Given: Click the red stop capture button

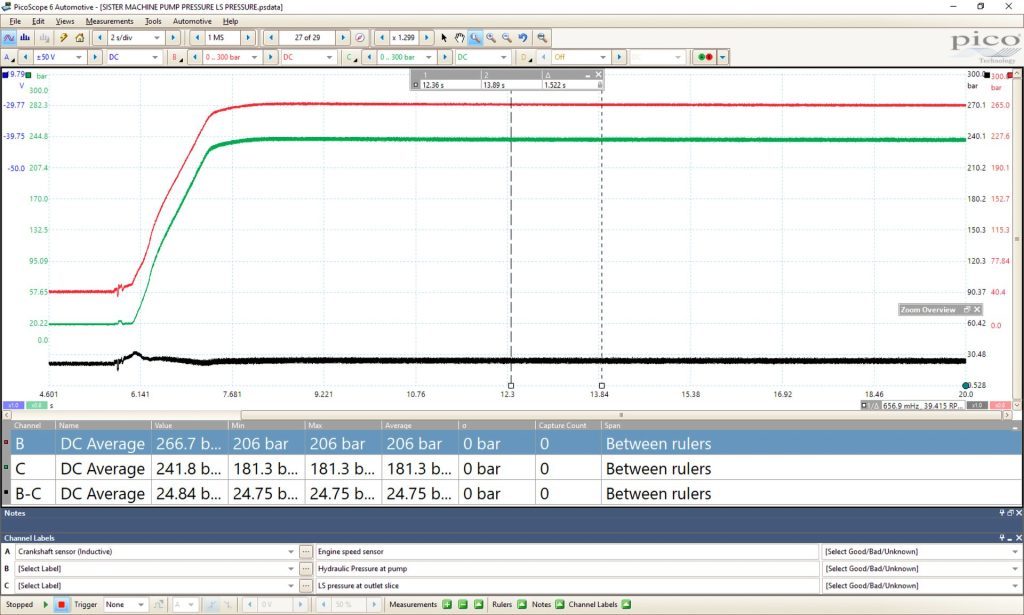Looking at the screenshot, I should pos(61,605).
